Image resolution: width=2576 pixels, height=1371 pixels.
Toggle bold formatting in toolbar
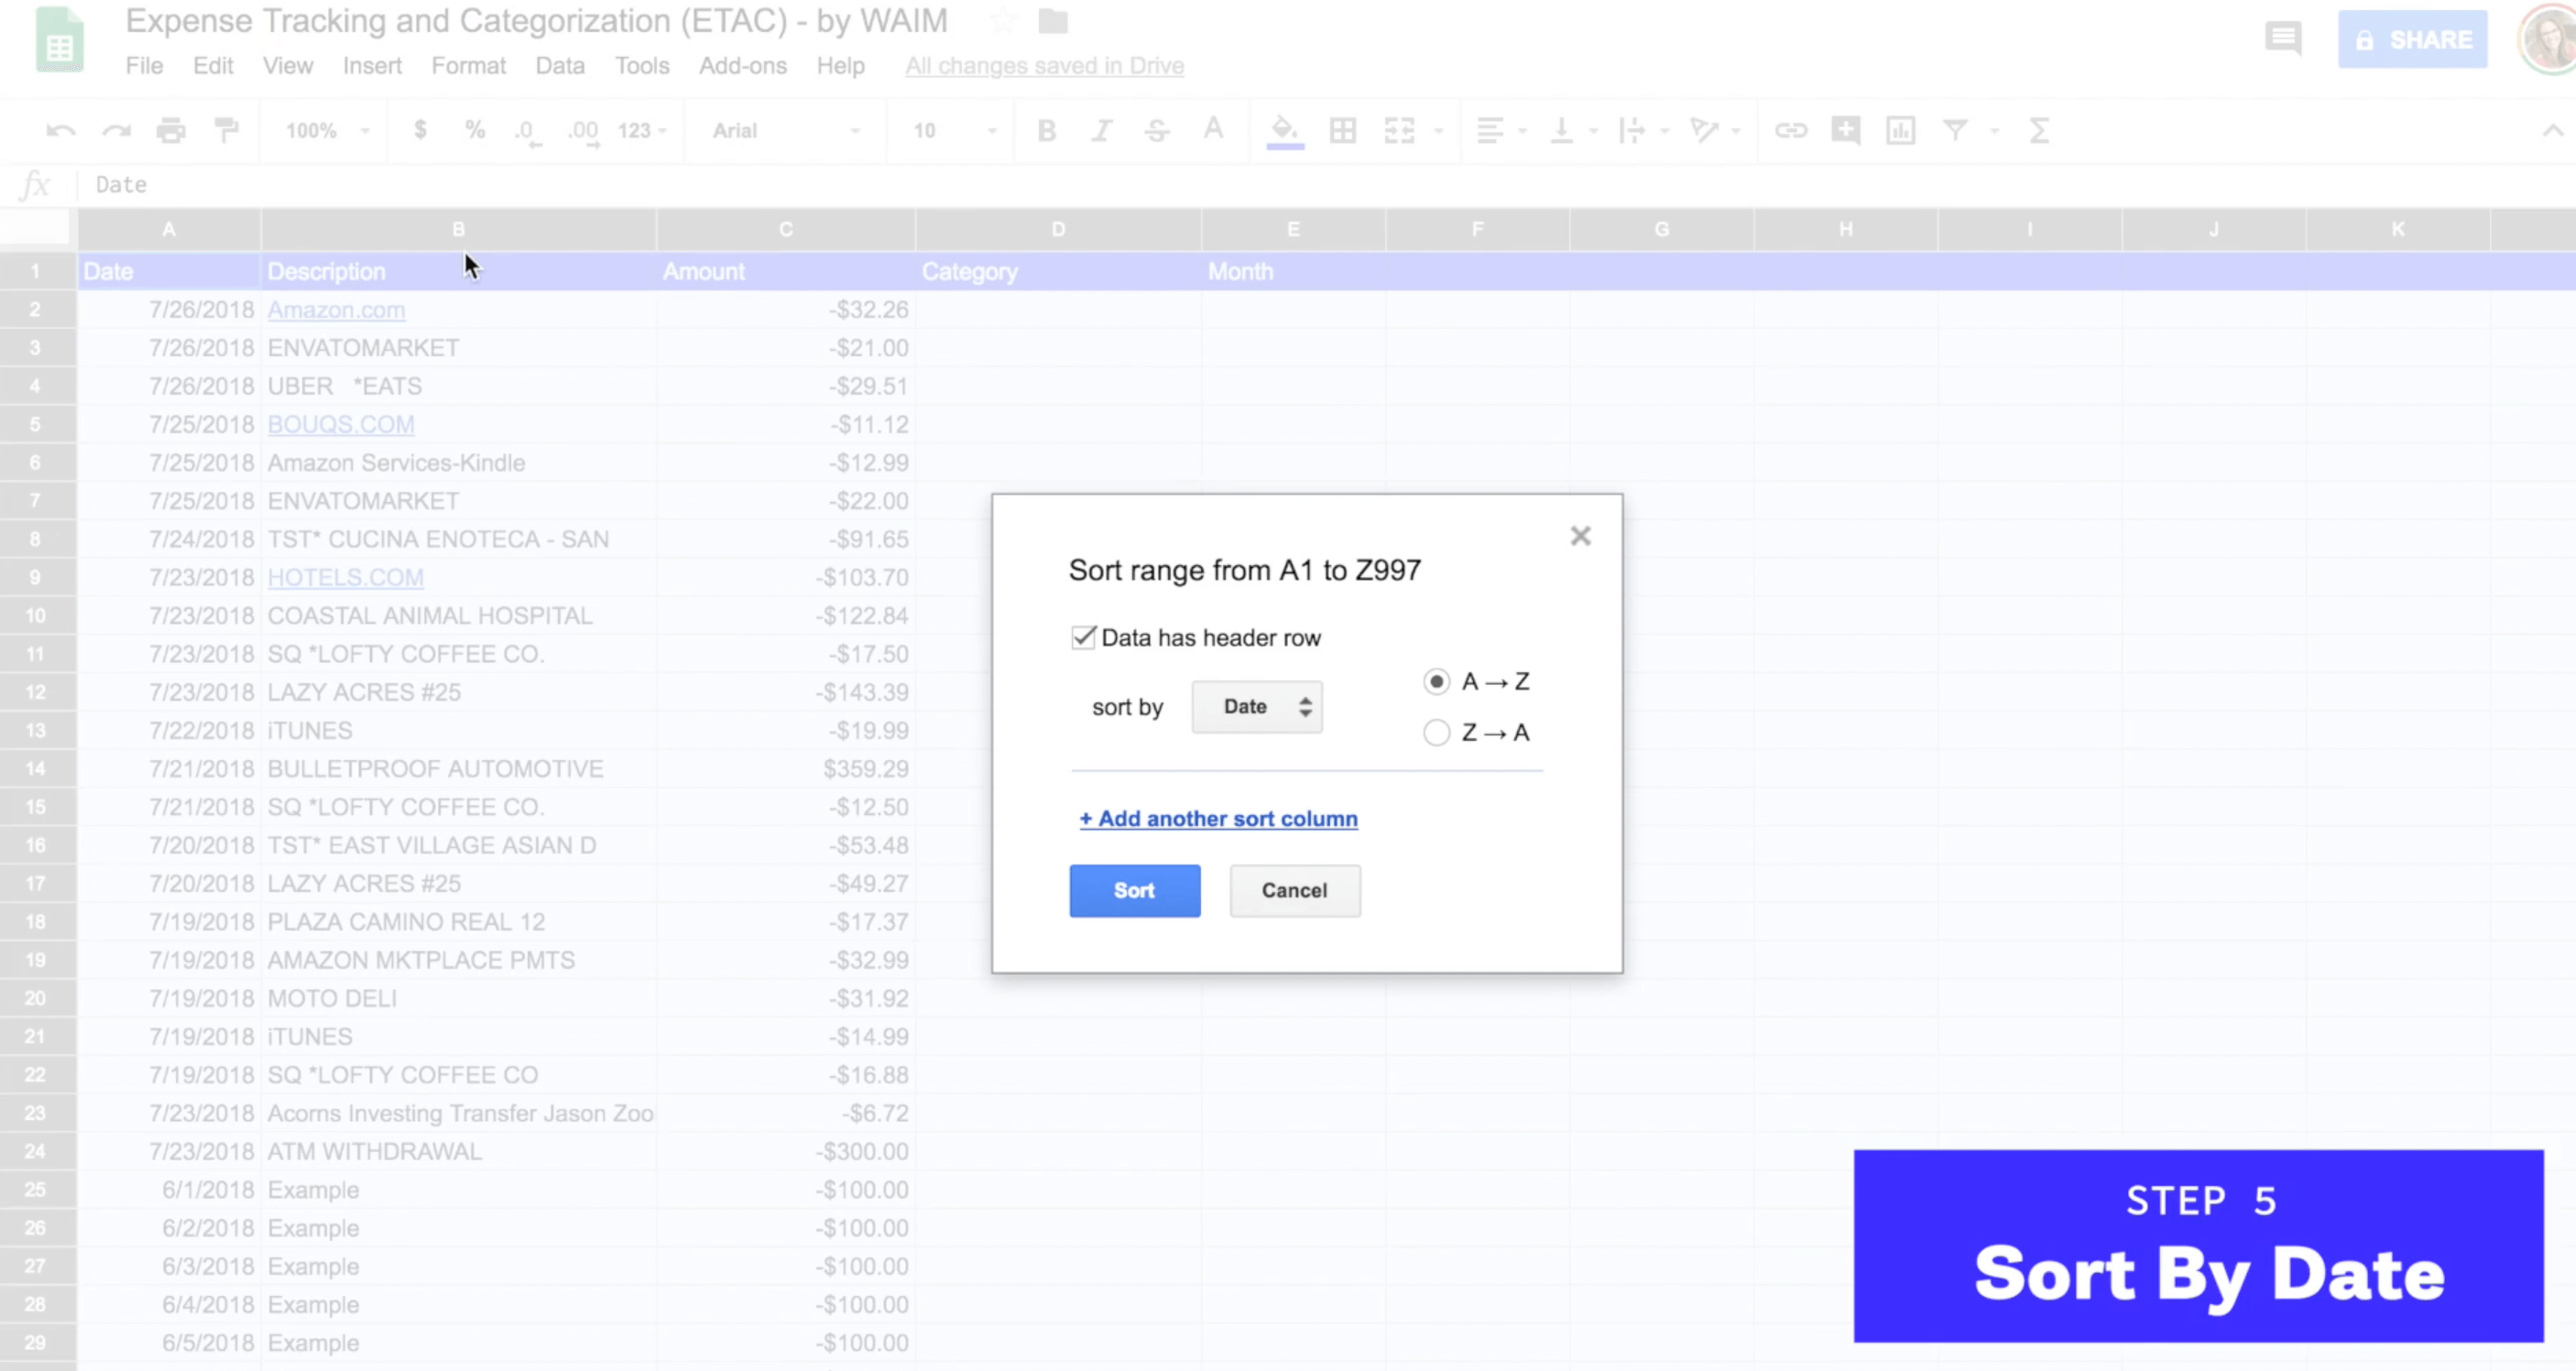[x=1046, y=131]
